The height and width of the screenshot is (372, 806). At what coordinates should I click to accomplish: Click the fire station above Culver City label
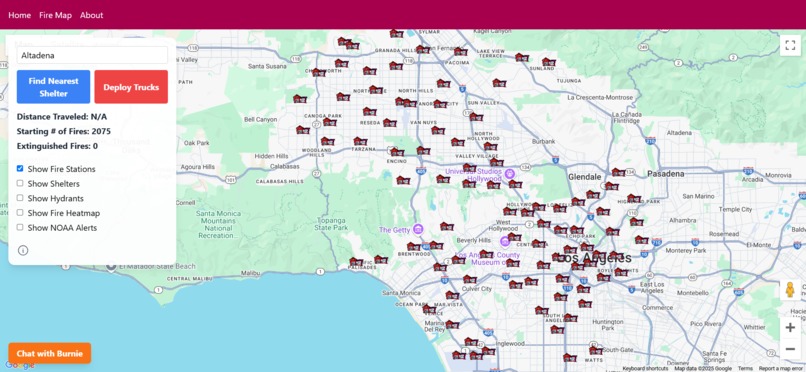click(x=470, y=280)
